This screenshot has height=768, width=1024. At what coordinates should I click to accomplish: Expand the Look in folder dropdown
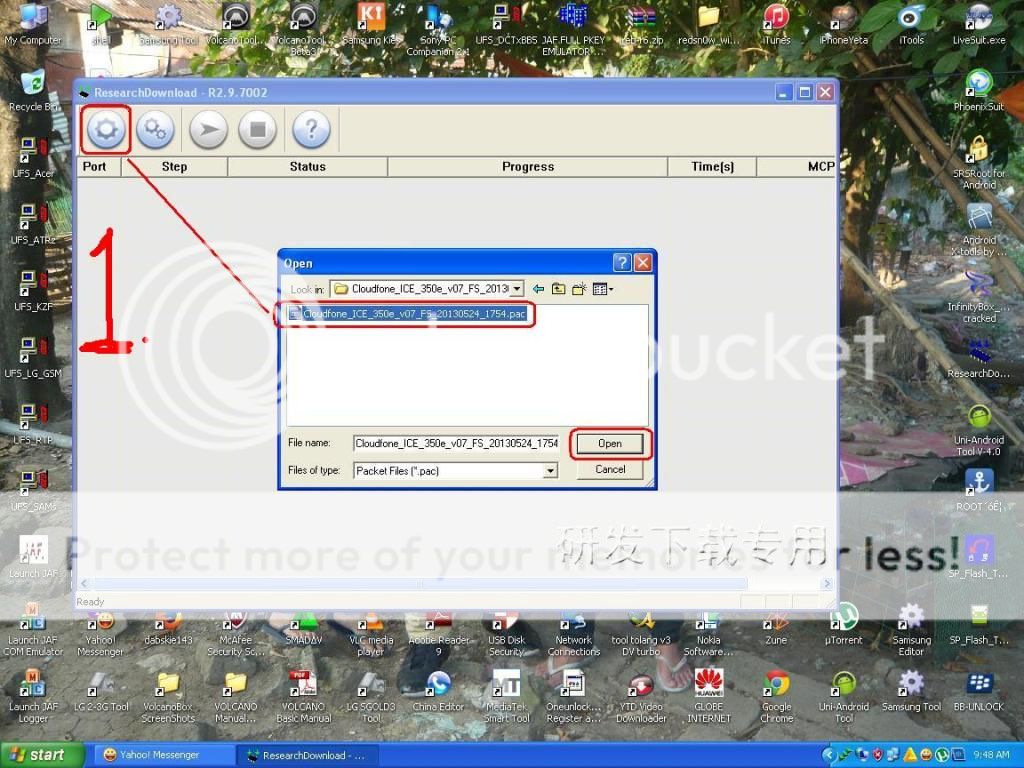pyautogui.click(x=516, y=289)
